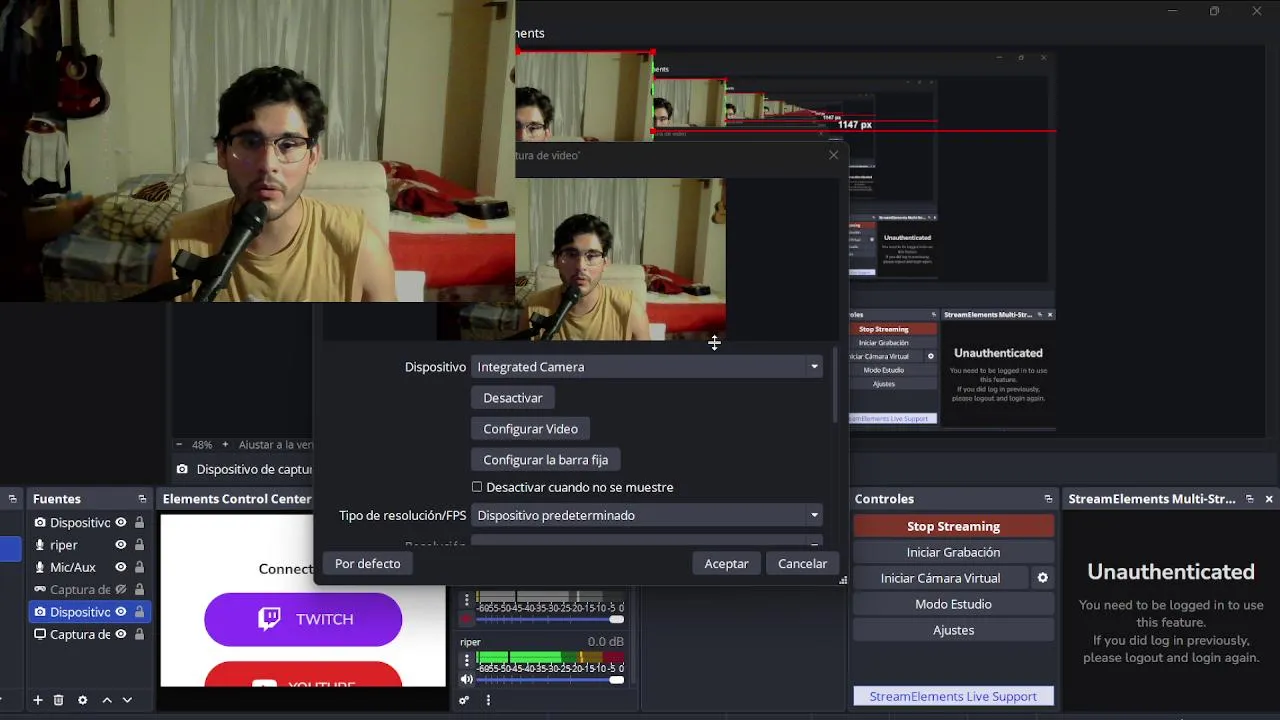Show the hidden Captura source via crossed eye
Viewport: 1280px width, 720px height.
coord(120,590)
